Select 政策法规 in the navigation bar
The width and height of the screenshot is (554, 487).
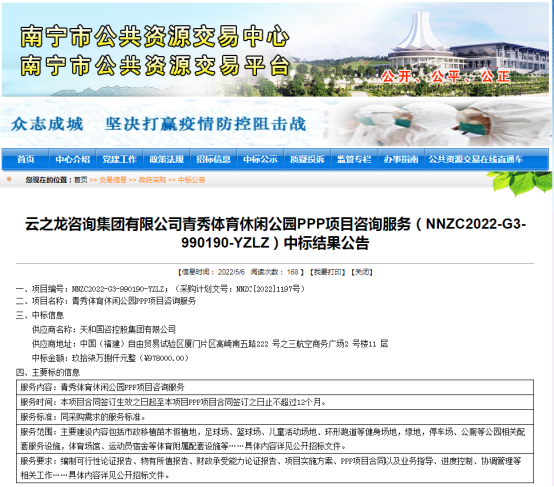click(x=166, y=159)
